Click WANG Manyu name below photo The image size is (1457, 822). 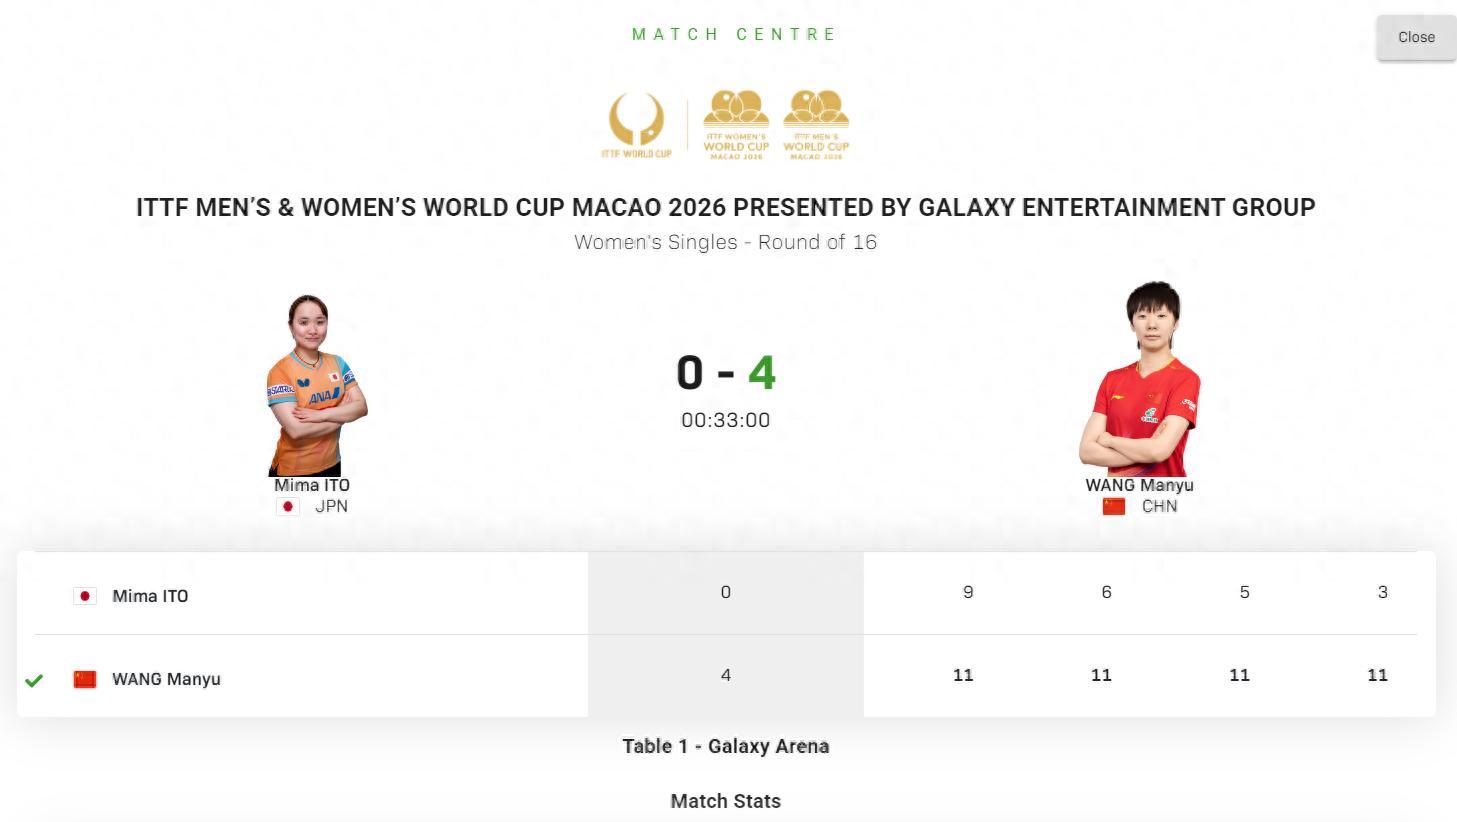[x=1139, y=485]
